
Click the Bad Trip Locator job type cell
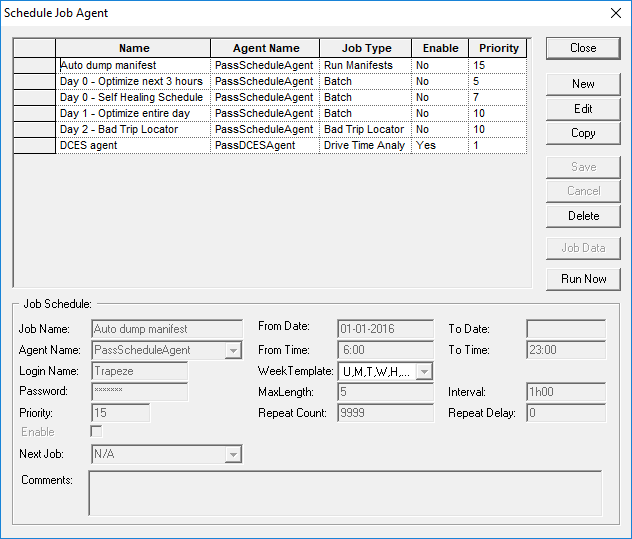tap(365, 129)
